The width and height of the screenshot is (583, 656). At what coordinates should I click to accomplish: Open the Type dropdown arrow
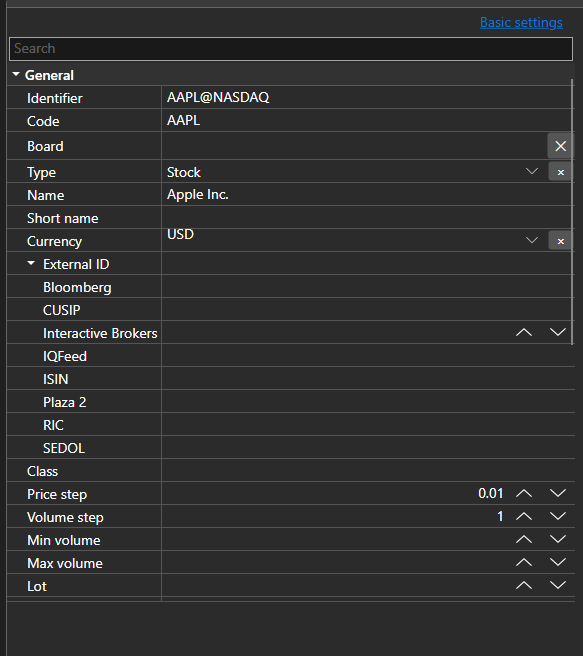(532, 171)
